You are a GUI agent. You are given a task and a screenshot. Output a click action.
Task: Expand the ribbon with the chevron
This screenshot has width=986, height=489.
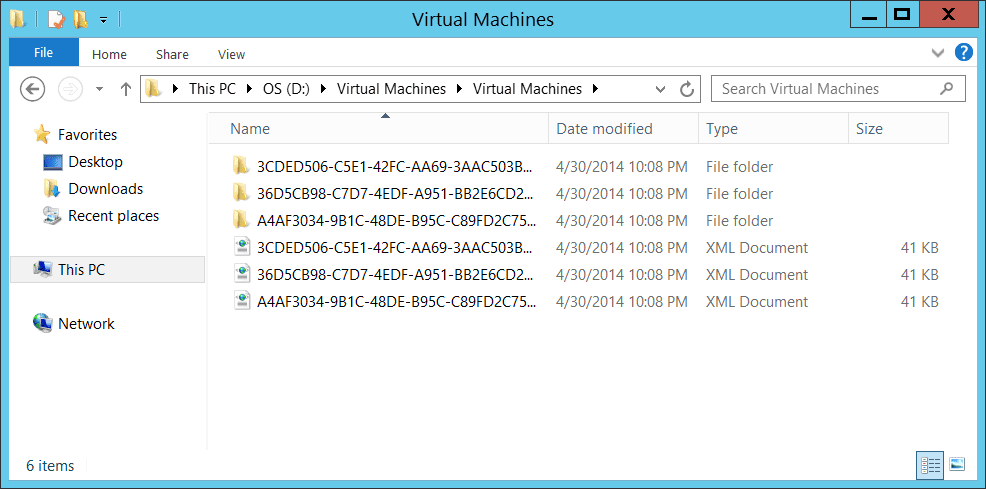937,53
